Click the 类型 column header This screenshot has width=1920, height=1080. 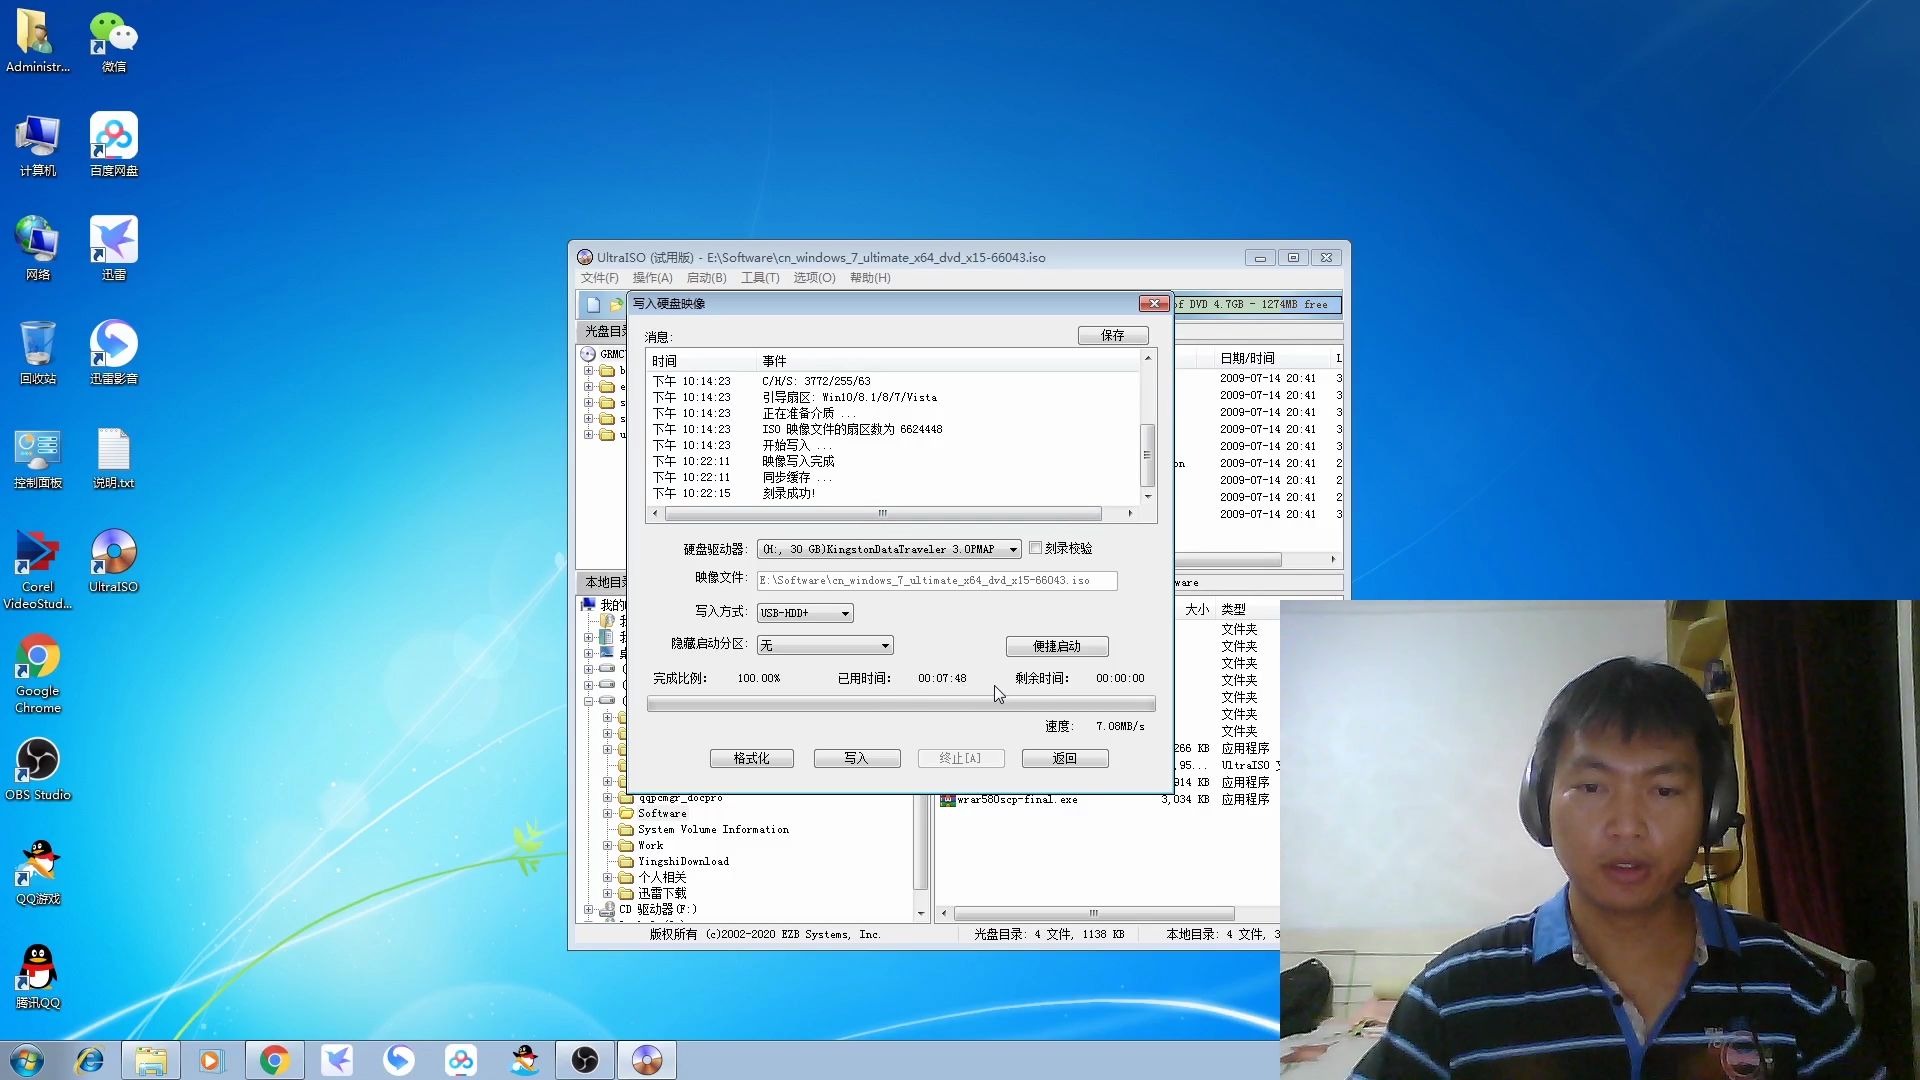pos(1233,610)
